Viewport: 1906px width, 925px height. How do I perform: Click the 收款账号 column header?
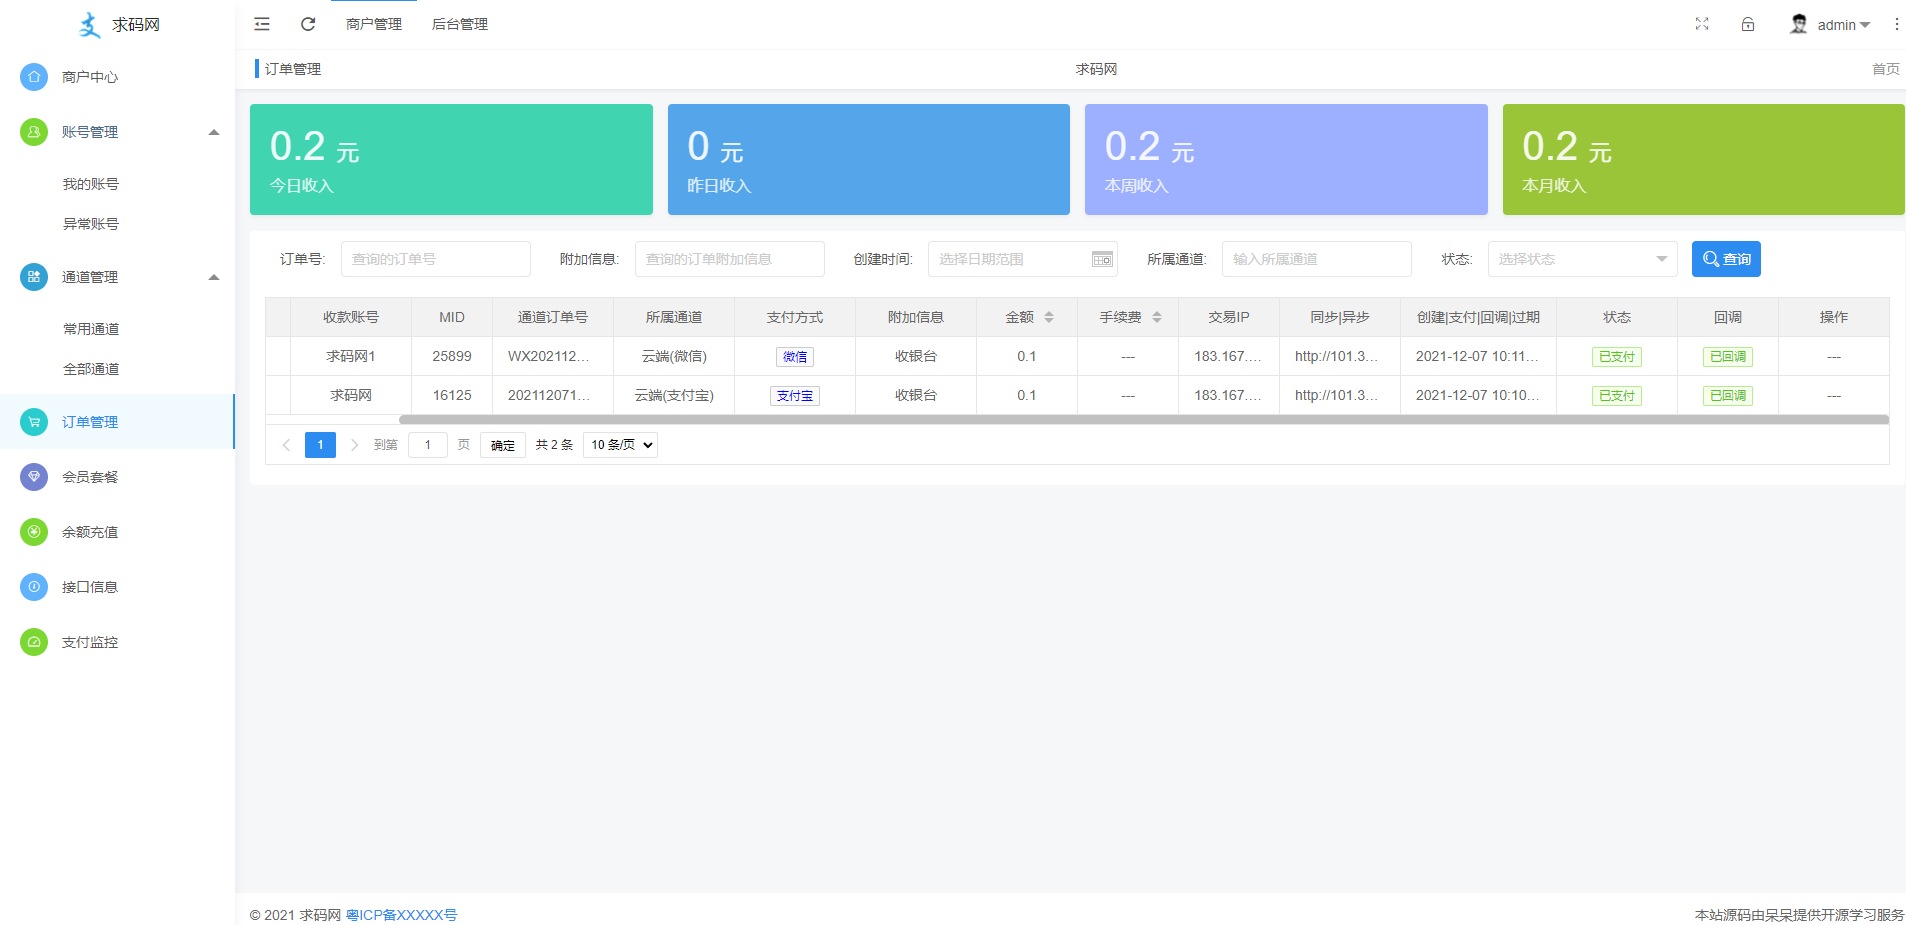pyautogui.click(x=351, y=317)
